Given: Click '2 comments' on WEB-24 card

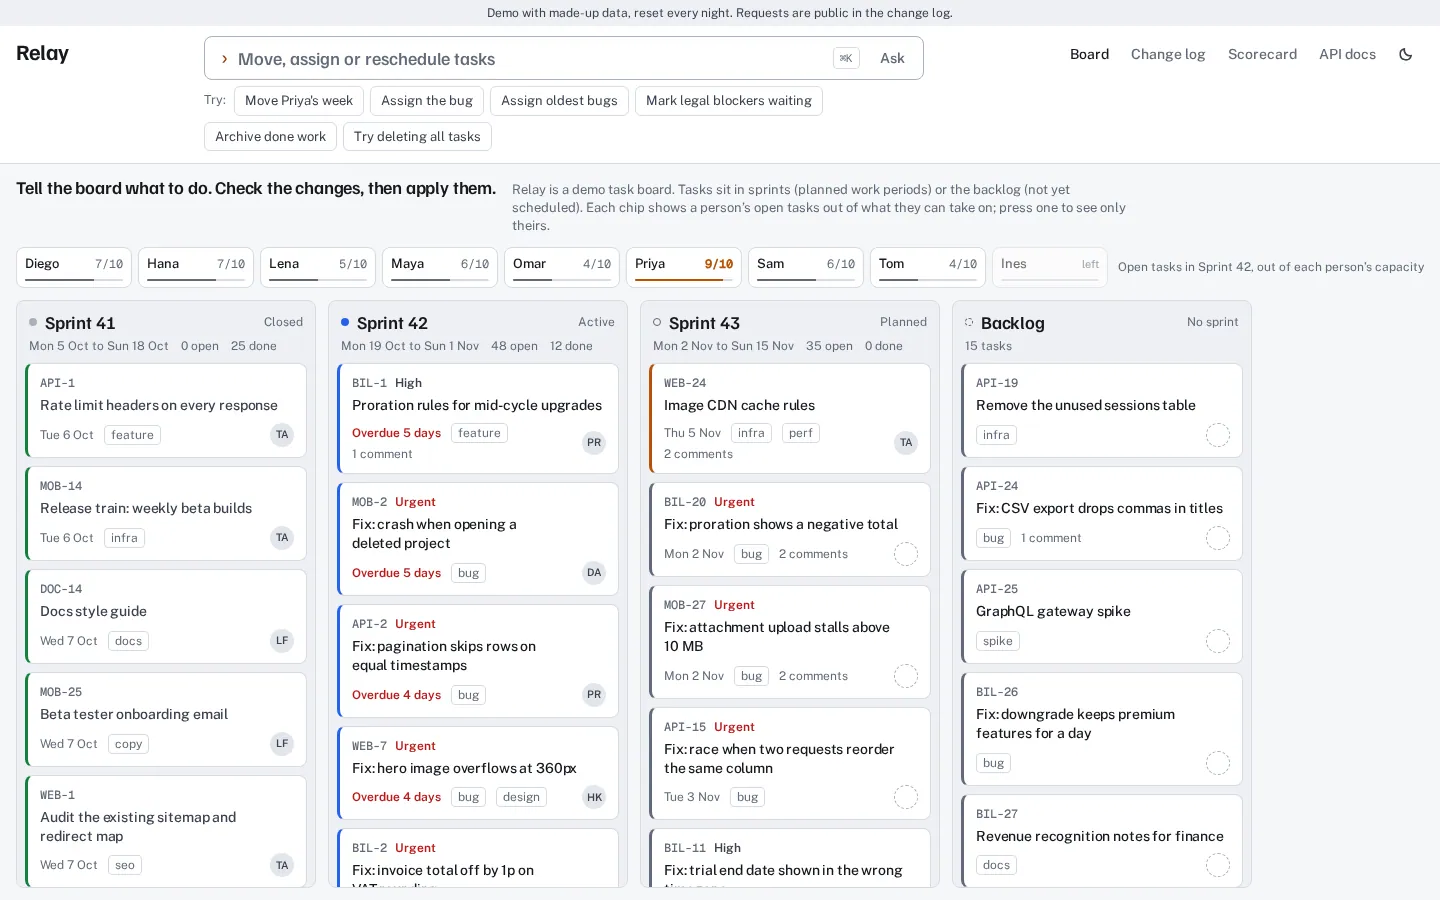Looking at the screenshot, I should point(698,454).
